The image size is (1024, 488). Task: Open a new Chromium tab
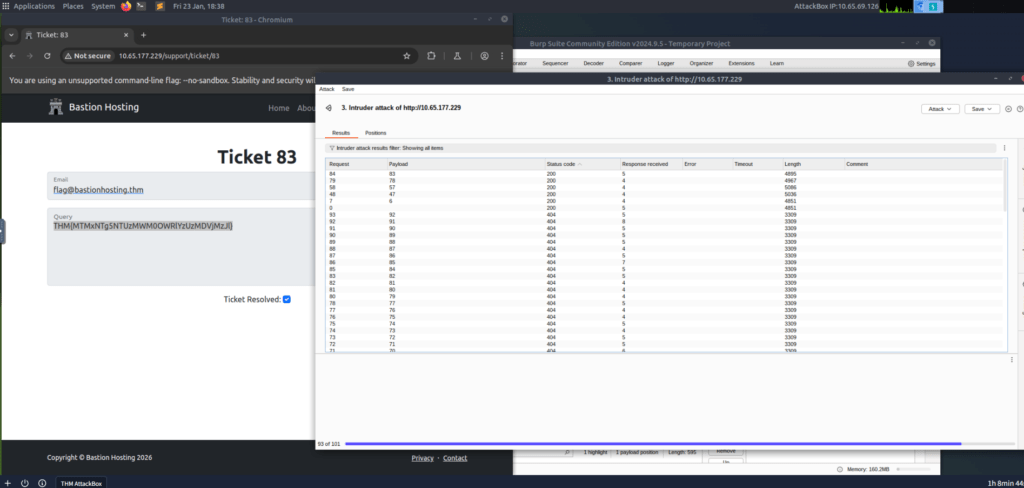(x=144, y=35)
